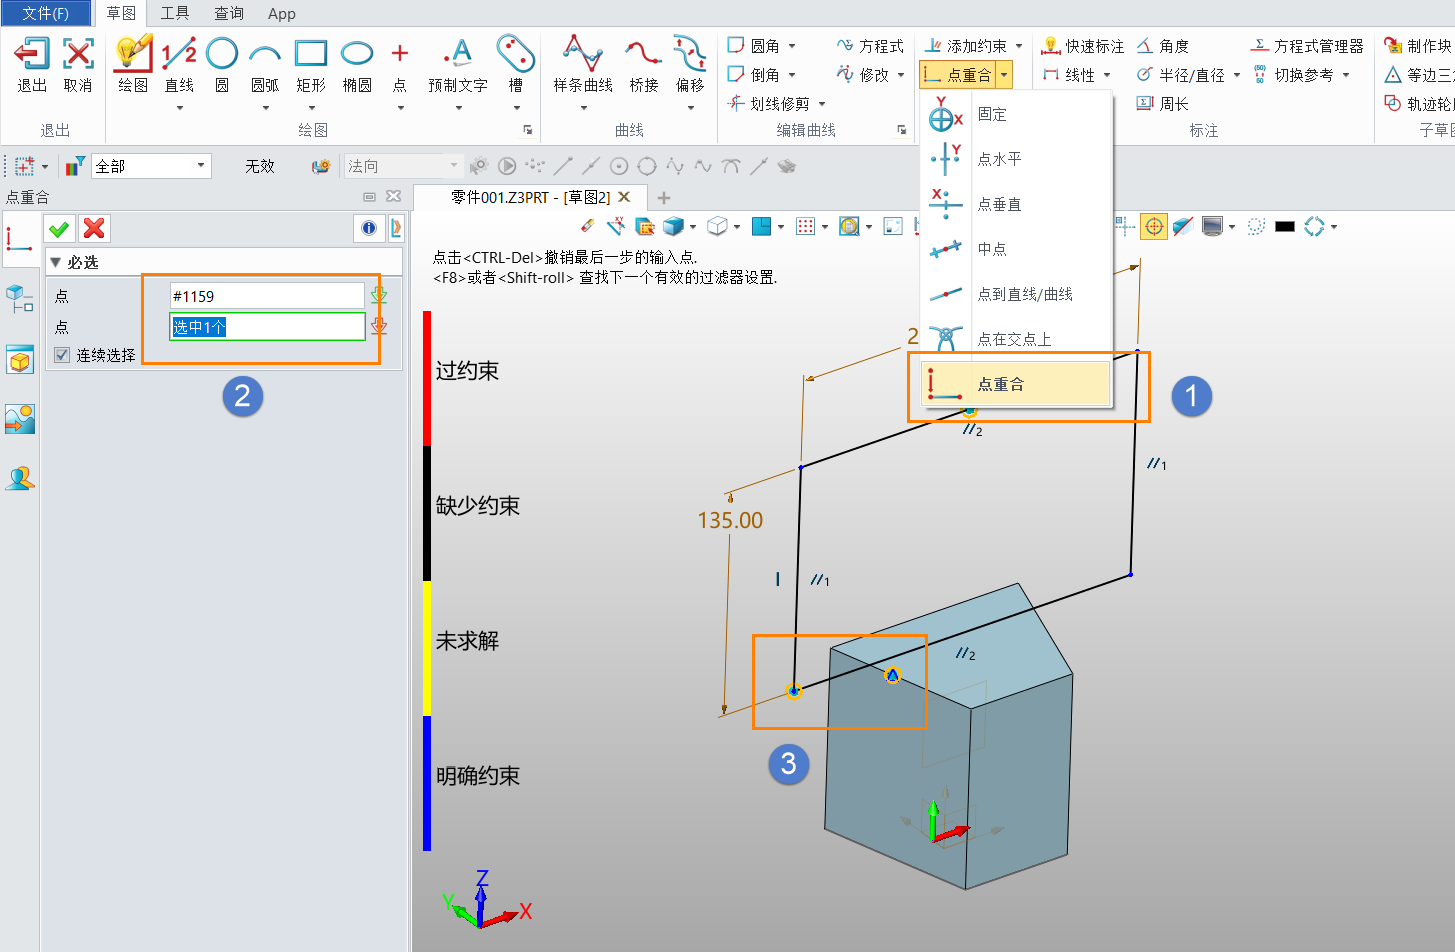
Task: Toggle the highlighted target snap icon
Action: pyautogui.click(x=1154, y=227)
